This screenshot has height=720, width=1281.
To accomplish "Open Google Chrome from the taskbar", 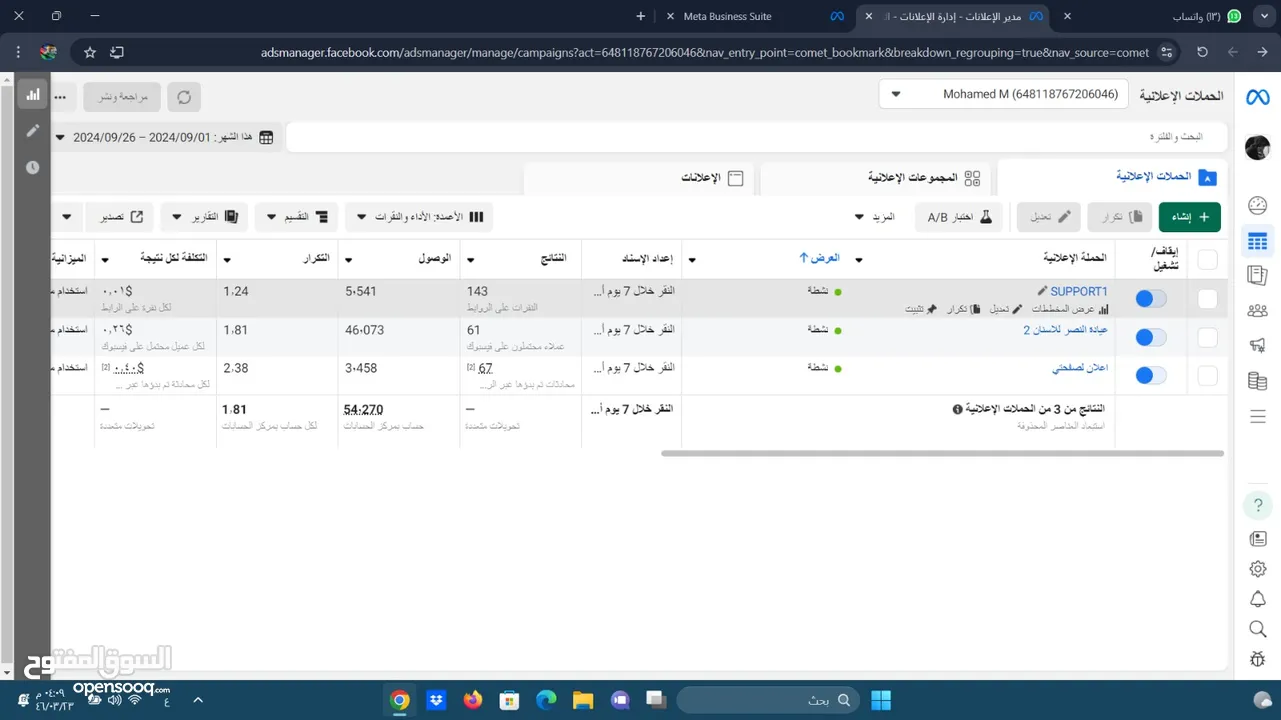I will coord(400,700).
